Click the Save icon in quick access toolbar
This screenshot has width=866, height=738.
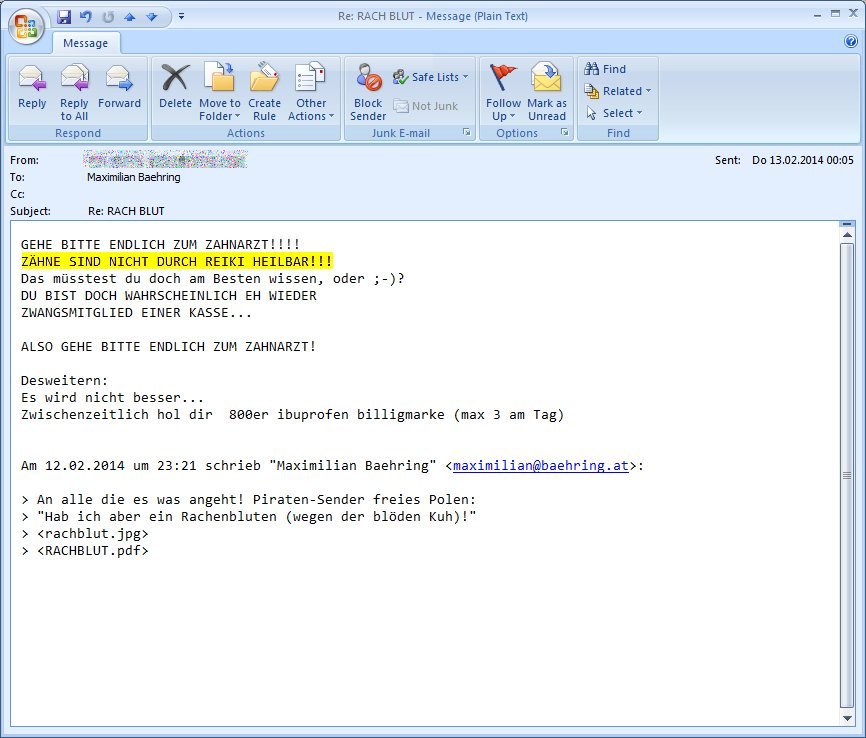[64, 17]
